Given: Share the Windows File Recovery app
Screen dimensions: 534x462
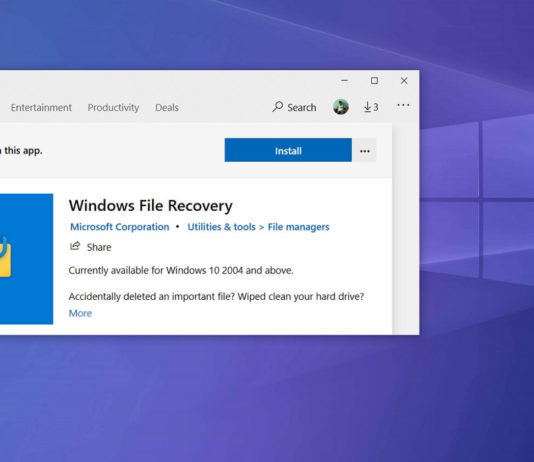Looking at the screenshot, I should (x=91, y=247).
